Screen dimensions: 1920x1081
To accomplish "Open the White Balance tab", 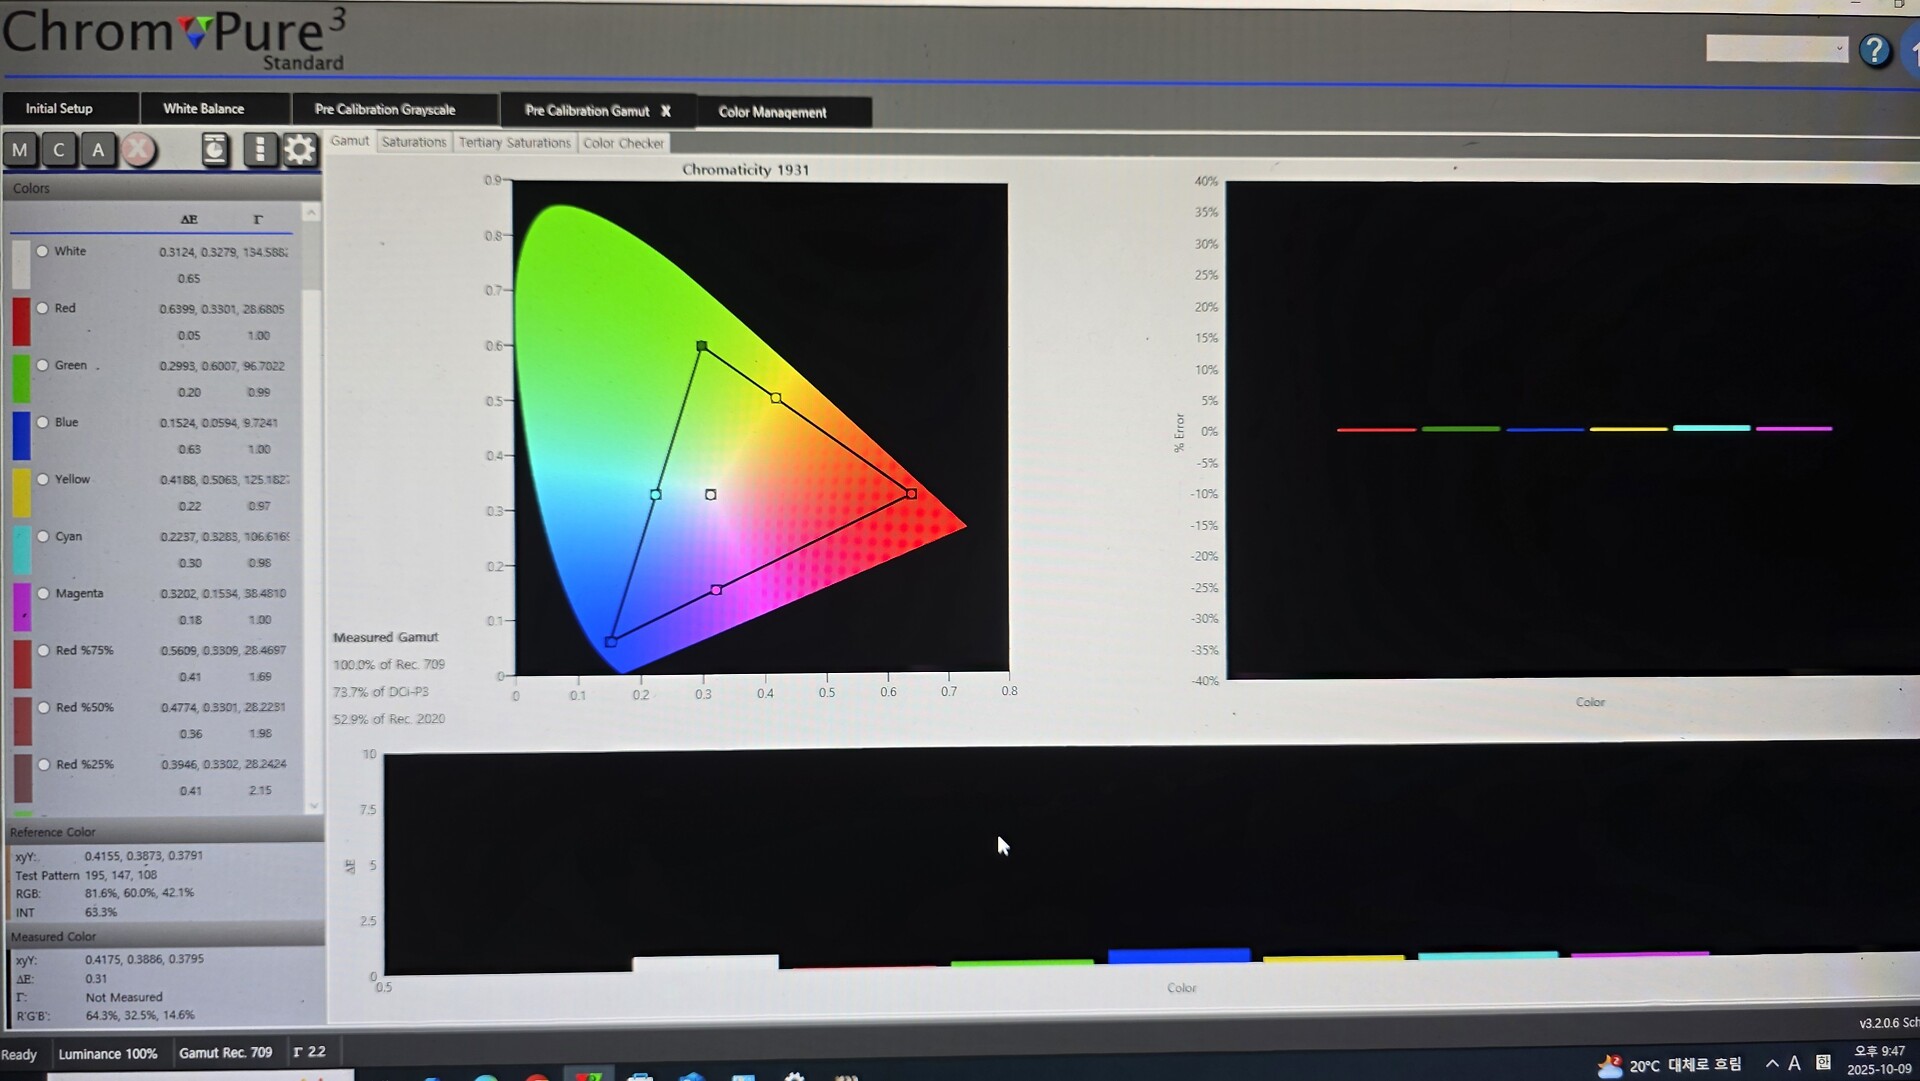I will pos(203,108).
